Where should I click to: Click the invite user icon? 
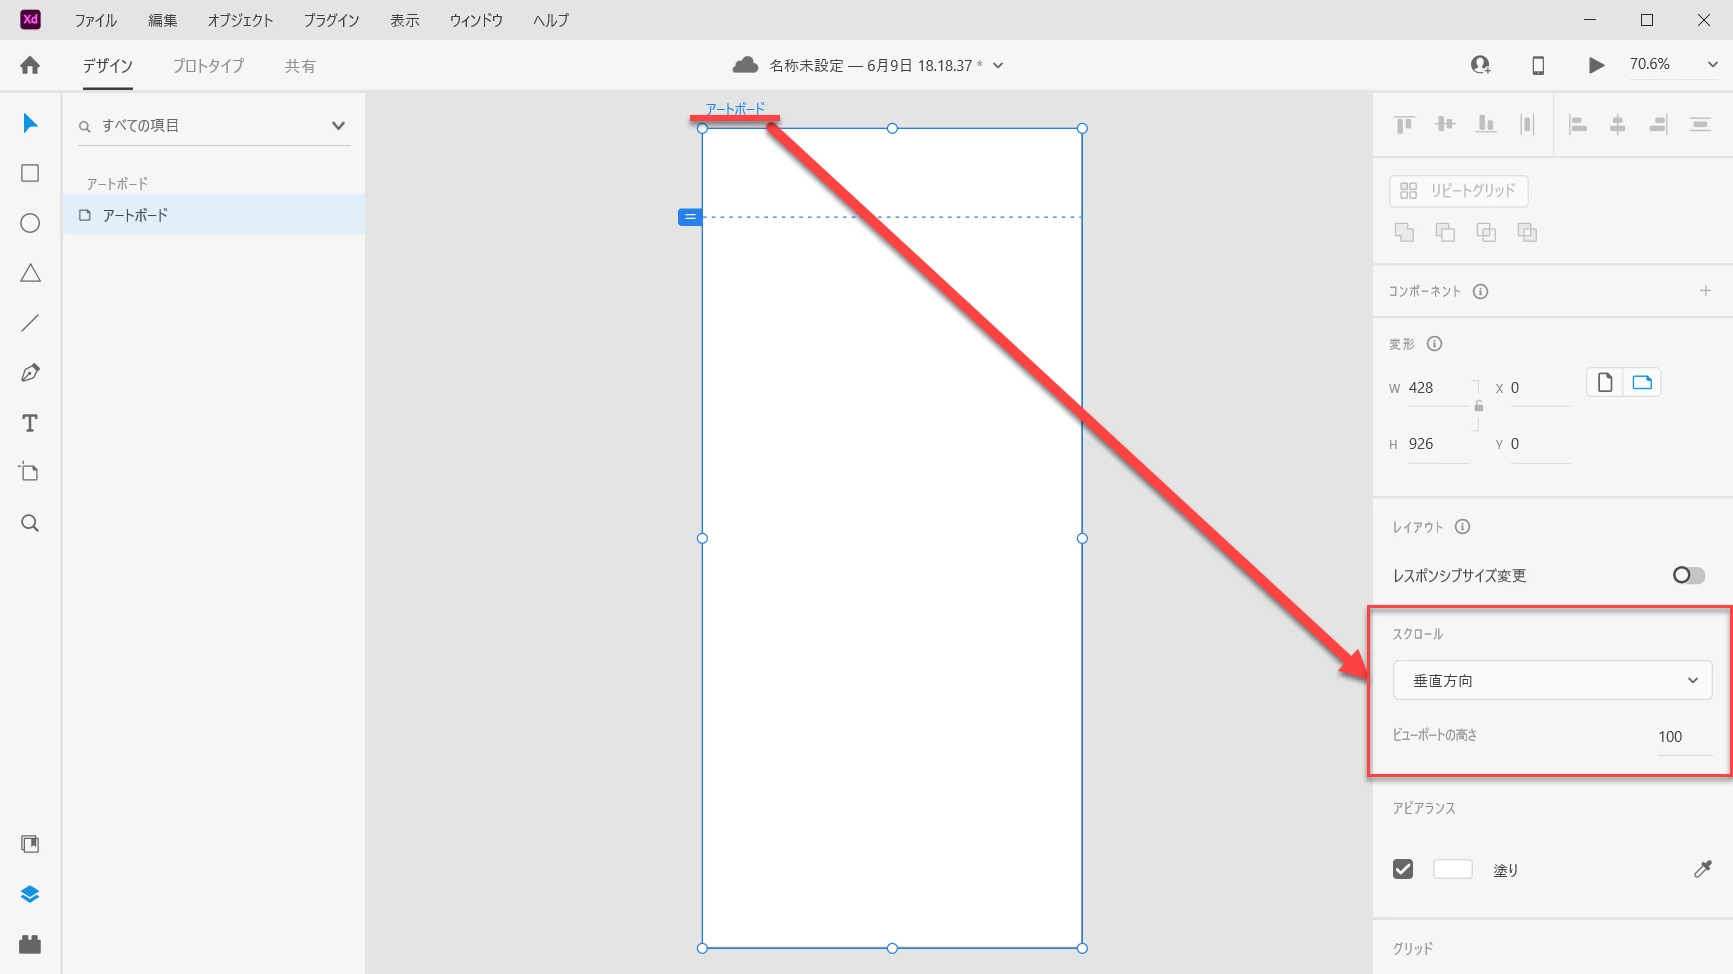[1481, 65]
